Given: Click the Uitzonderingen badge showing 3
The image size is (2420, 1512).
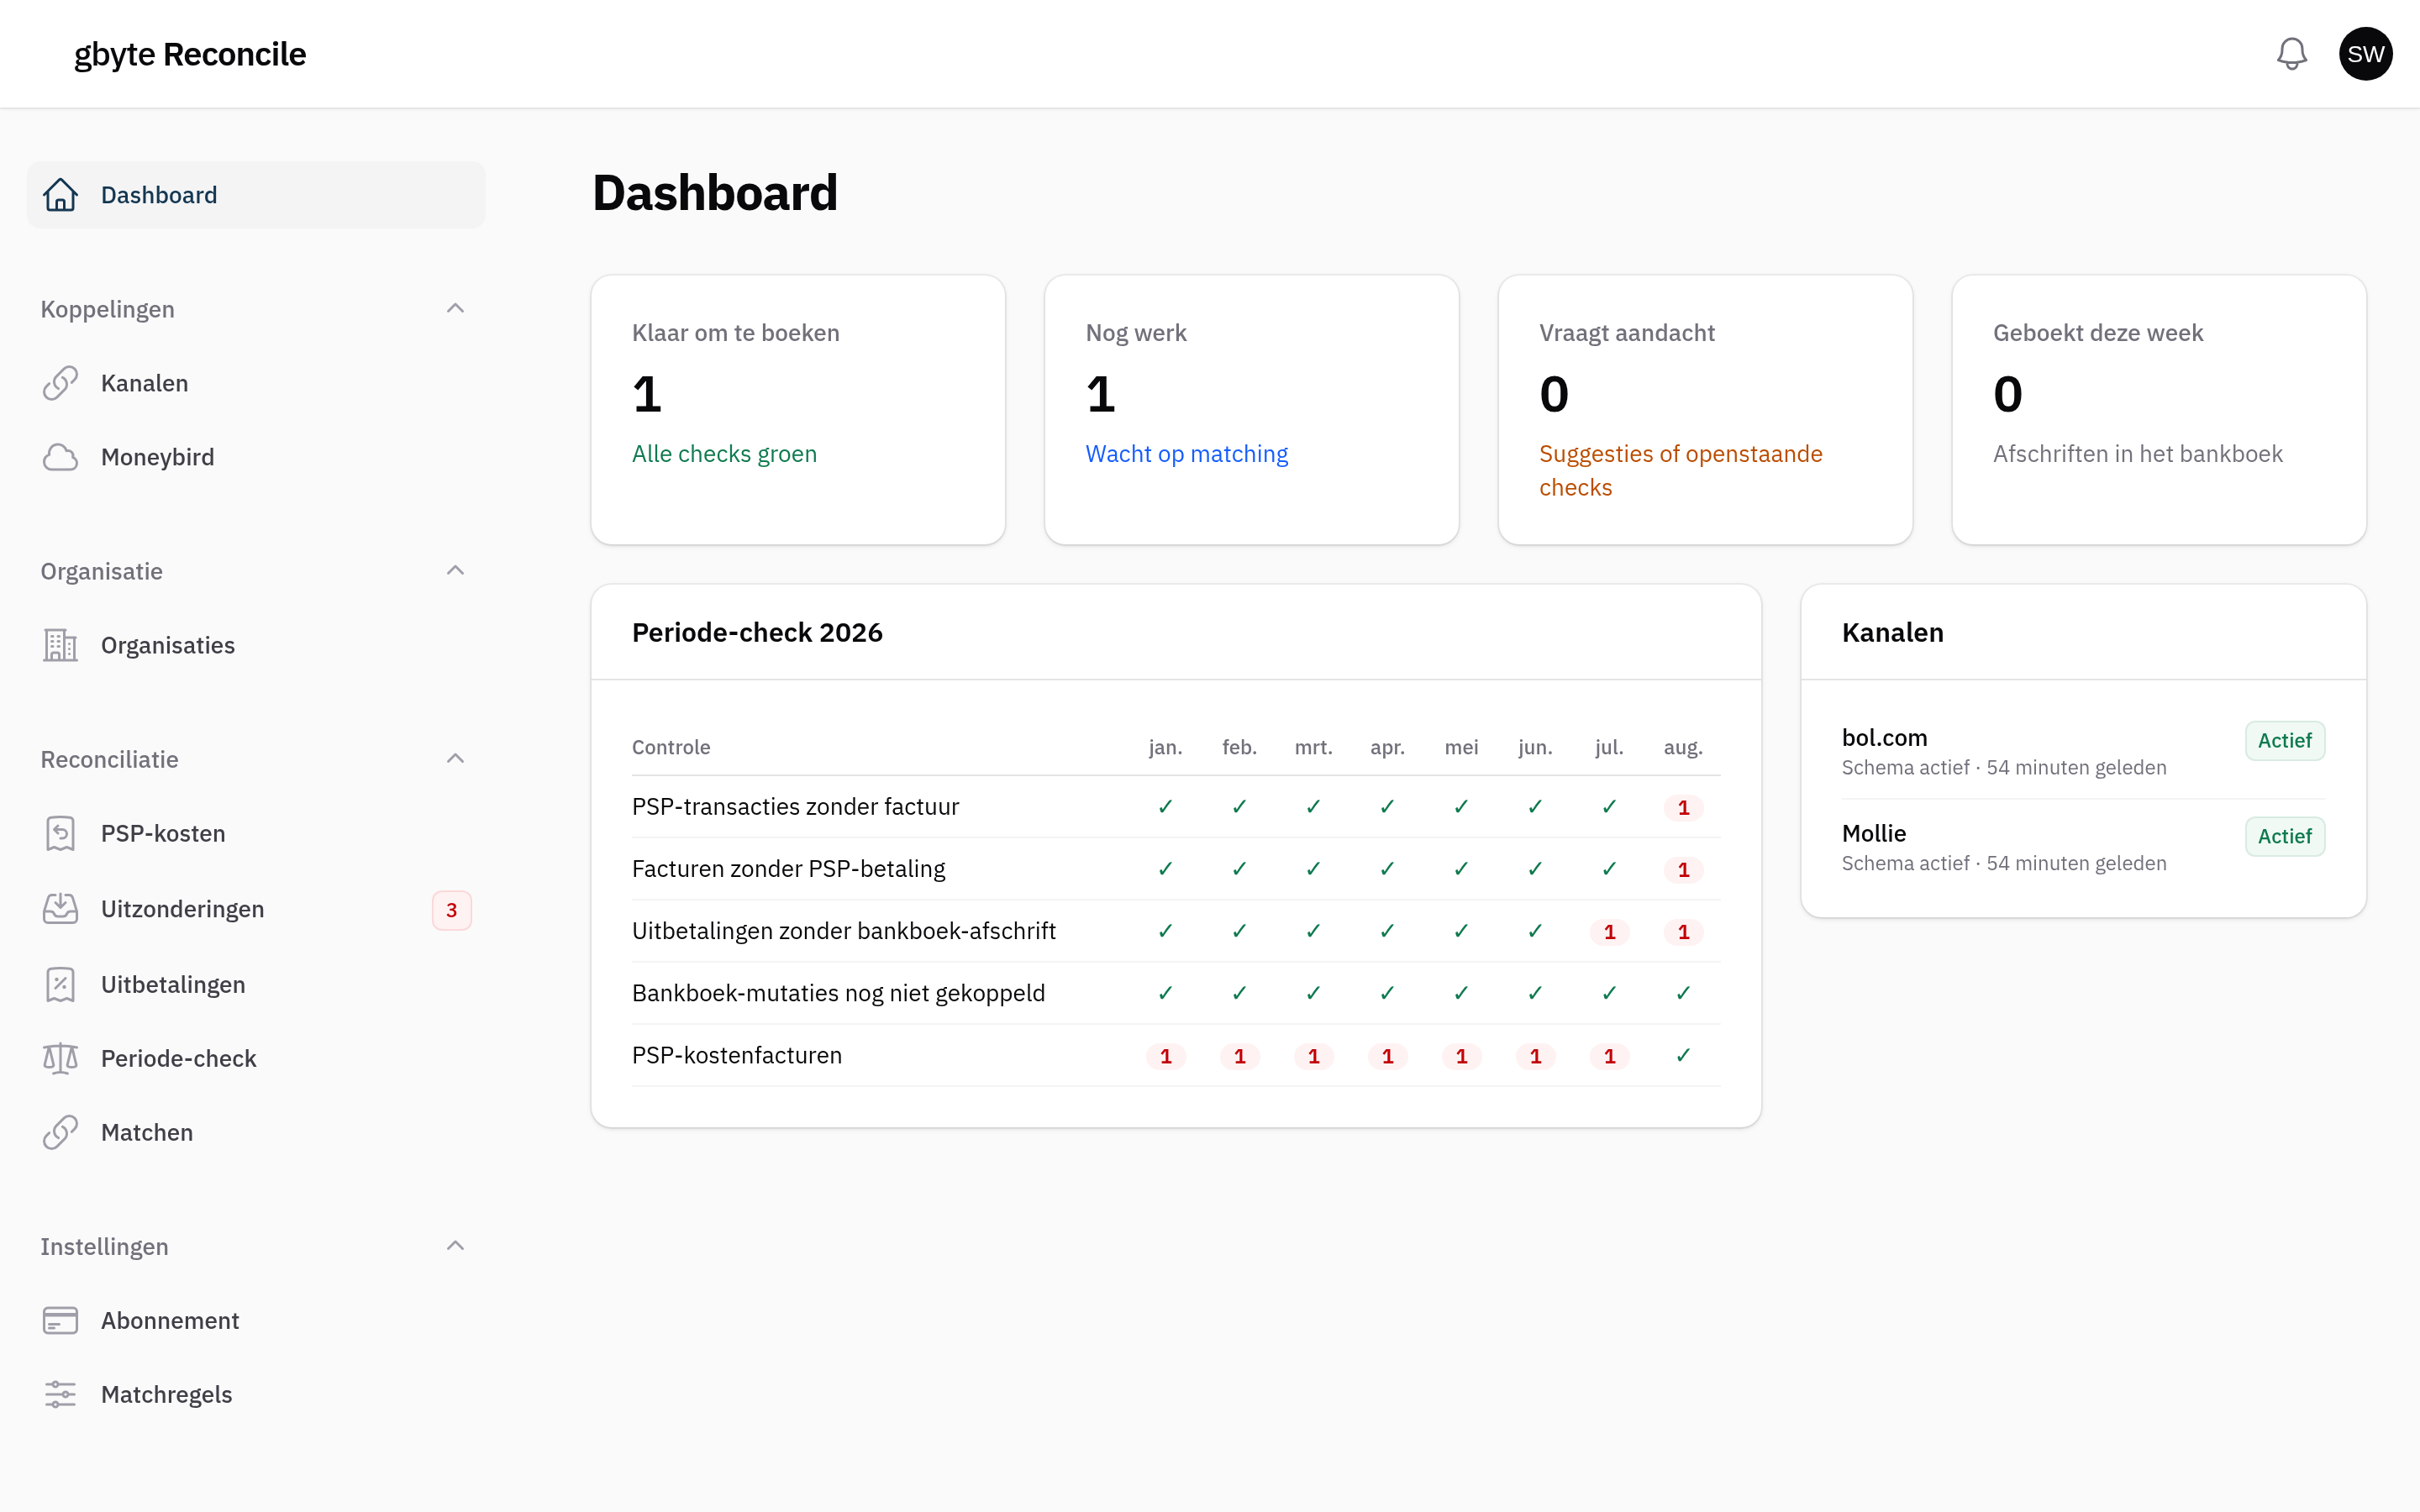Looking at the screenshot, I should point(452,910).
